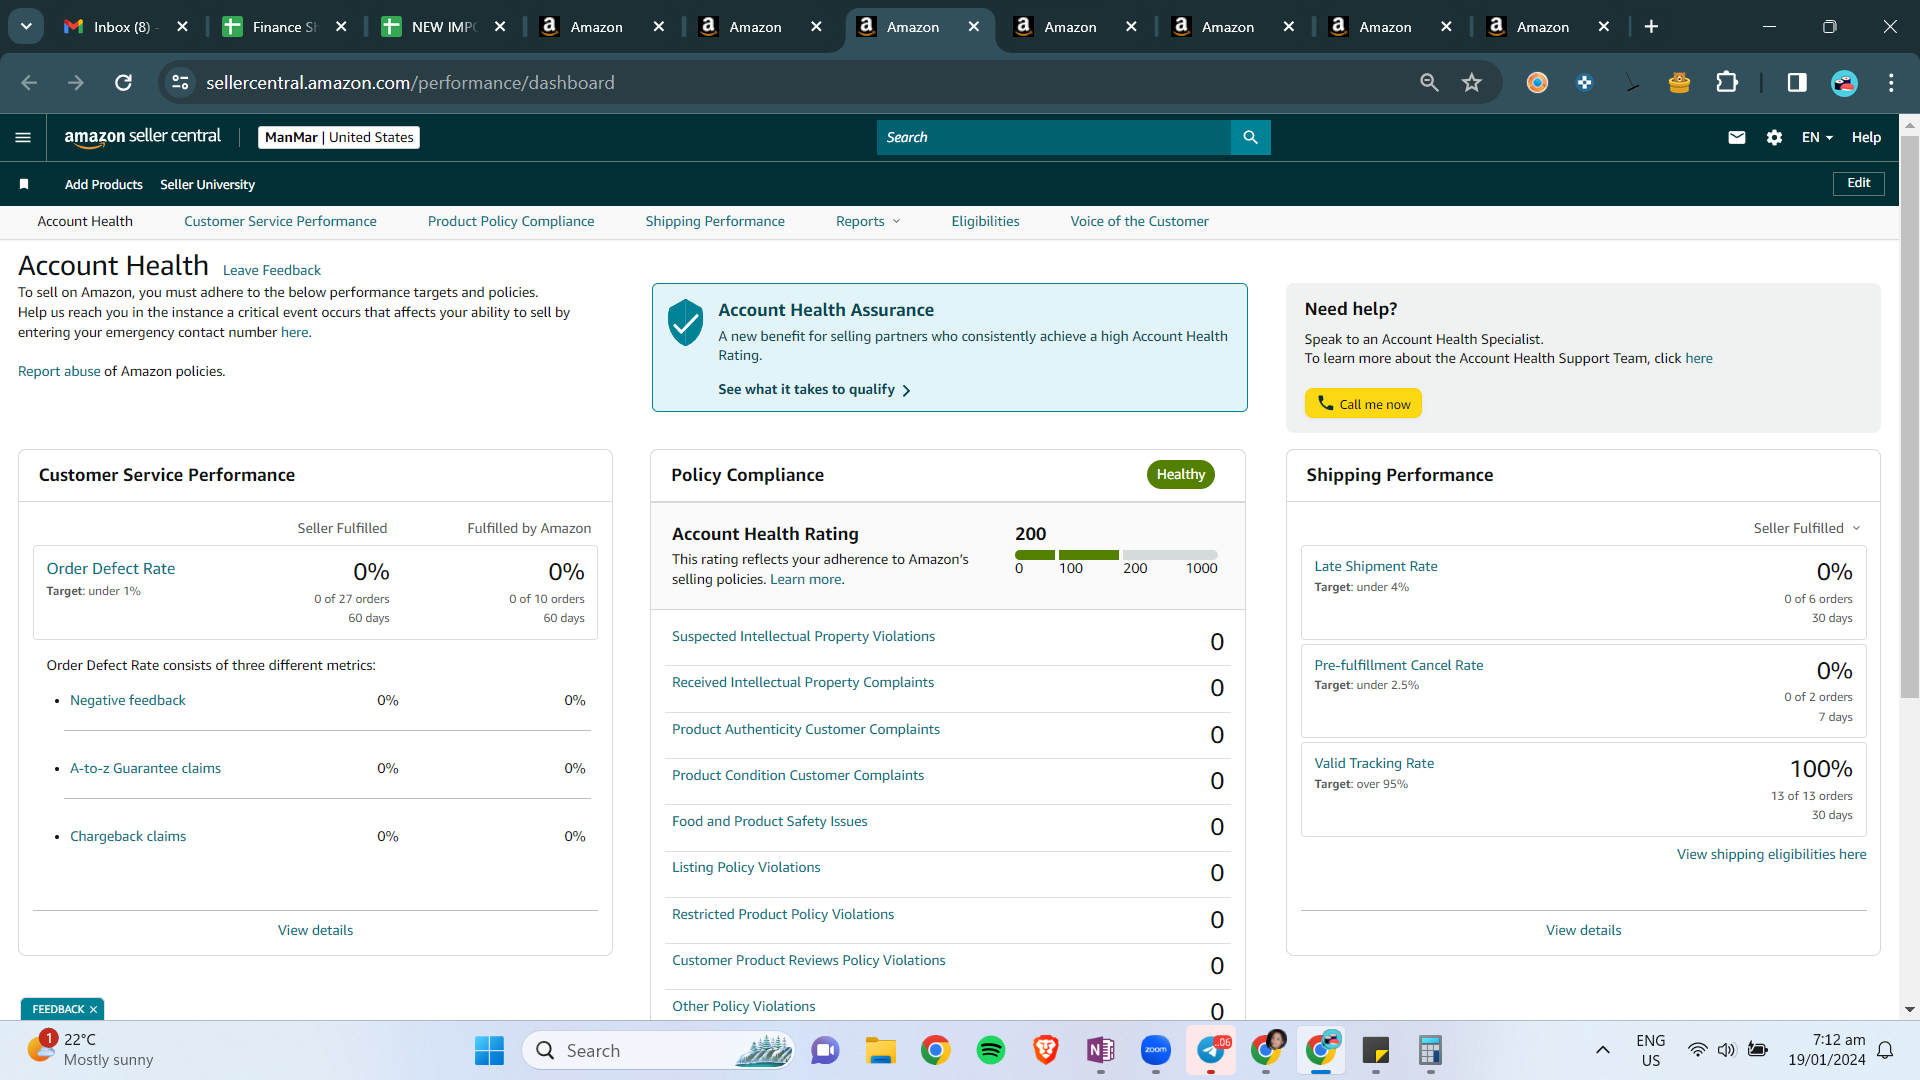Open the Windows Start menu

(489, 1050)
